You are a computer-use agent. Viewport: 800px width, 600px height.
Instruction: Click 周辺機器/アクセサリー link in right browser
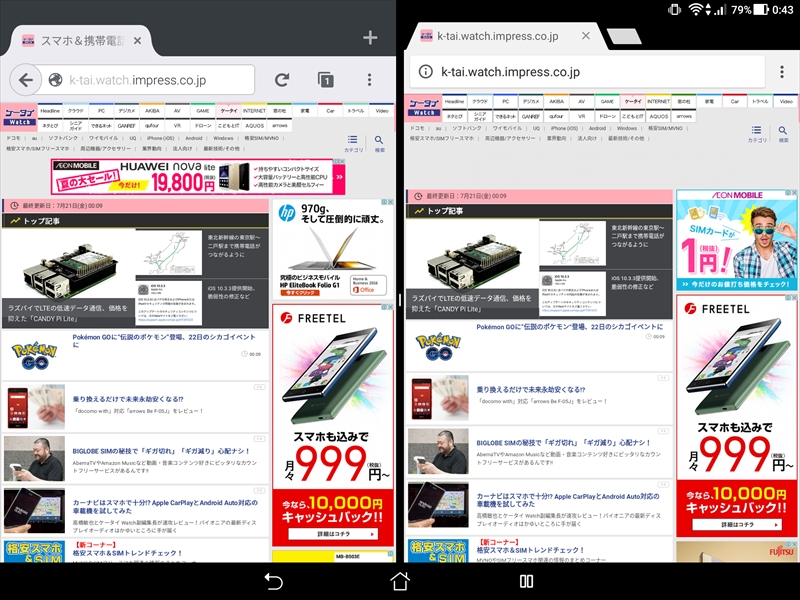510,138
